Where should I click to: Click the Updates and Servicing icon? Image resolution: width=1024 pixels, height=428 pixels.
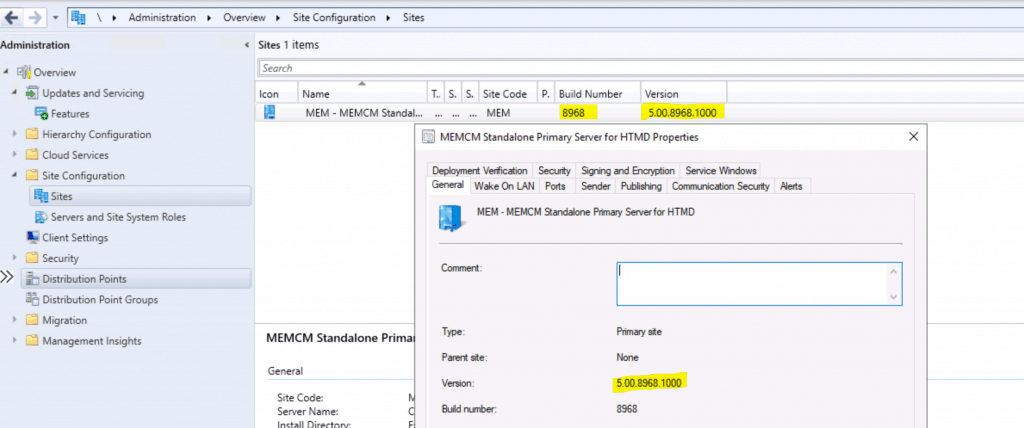[x=32, y=93]
